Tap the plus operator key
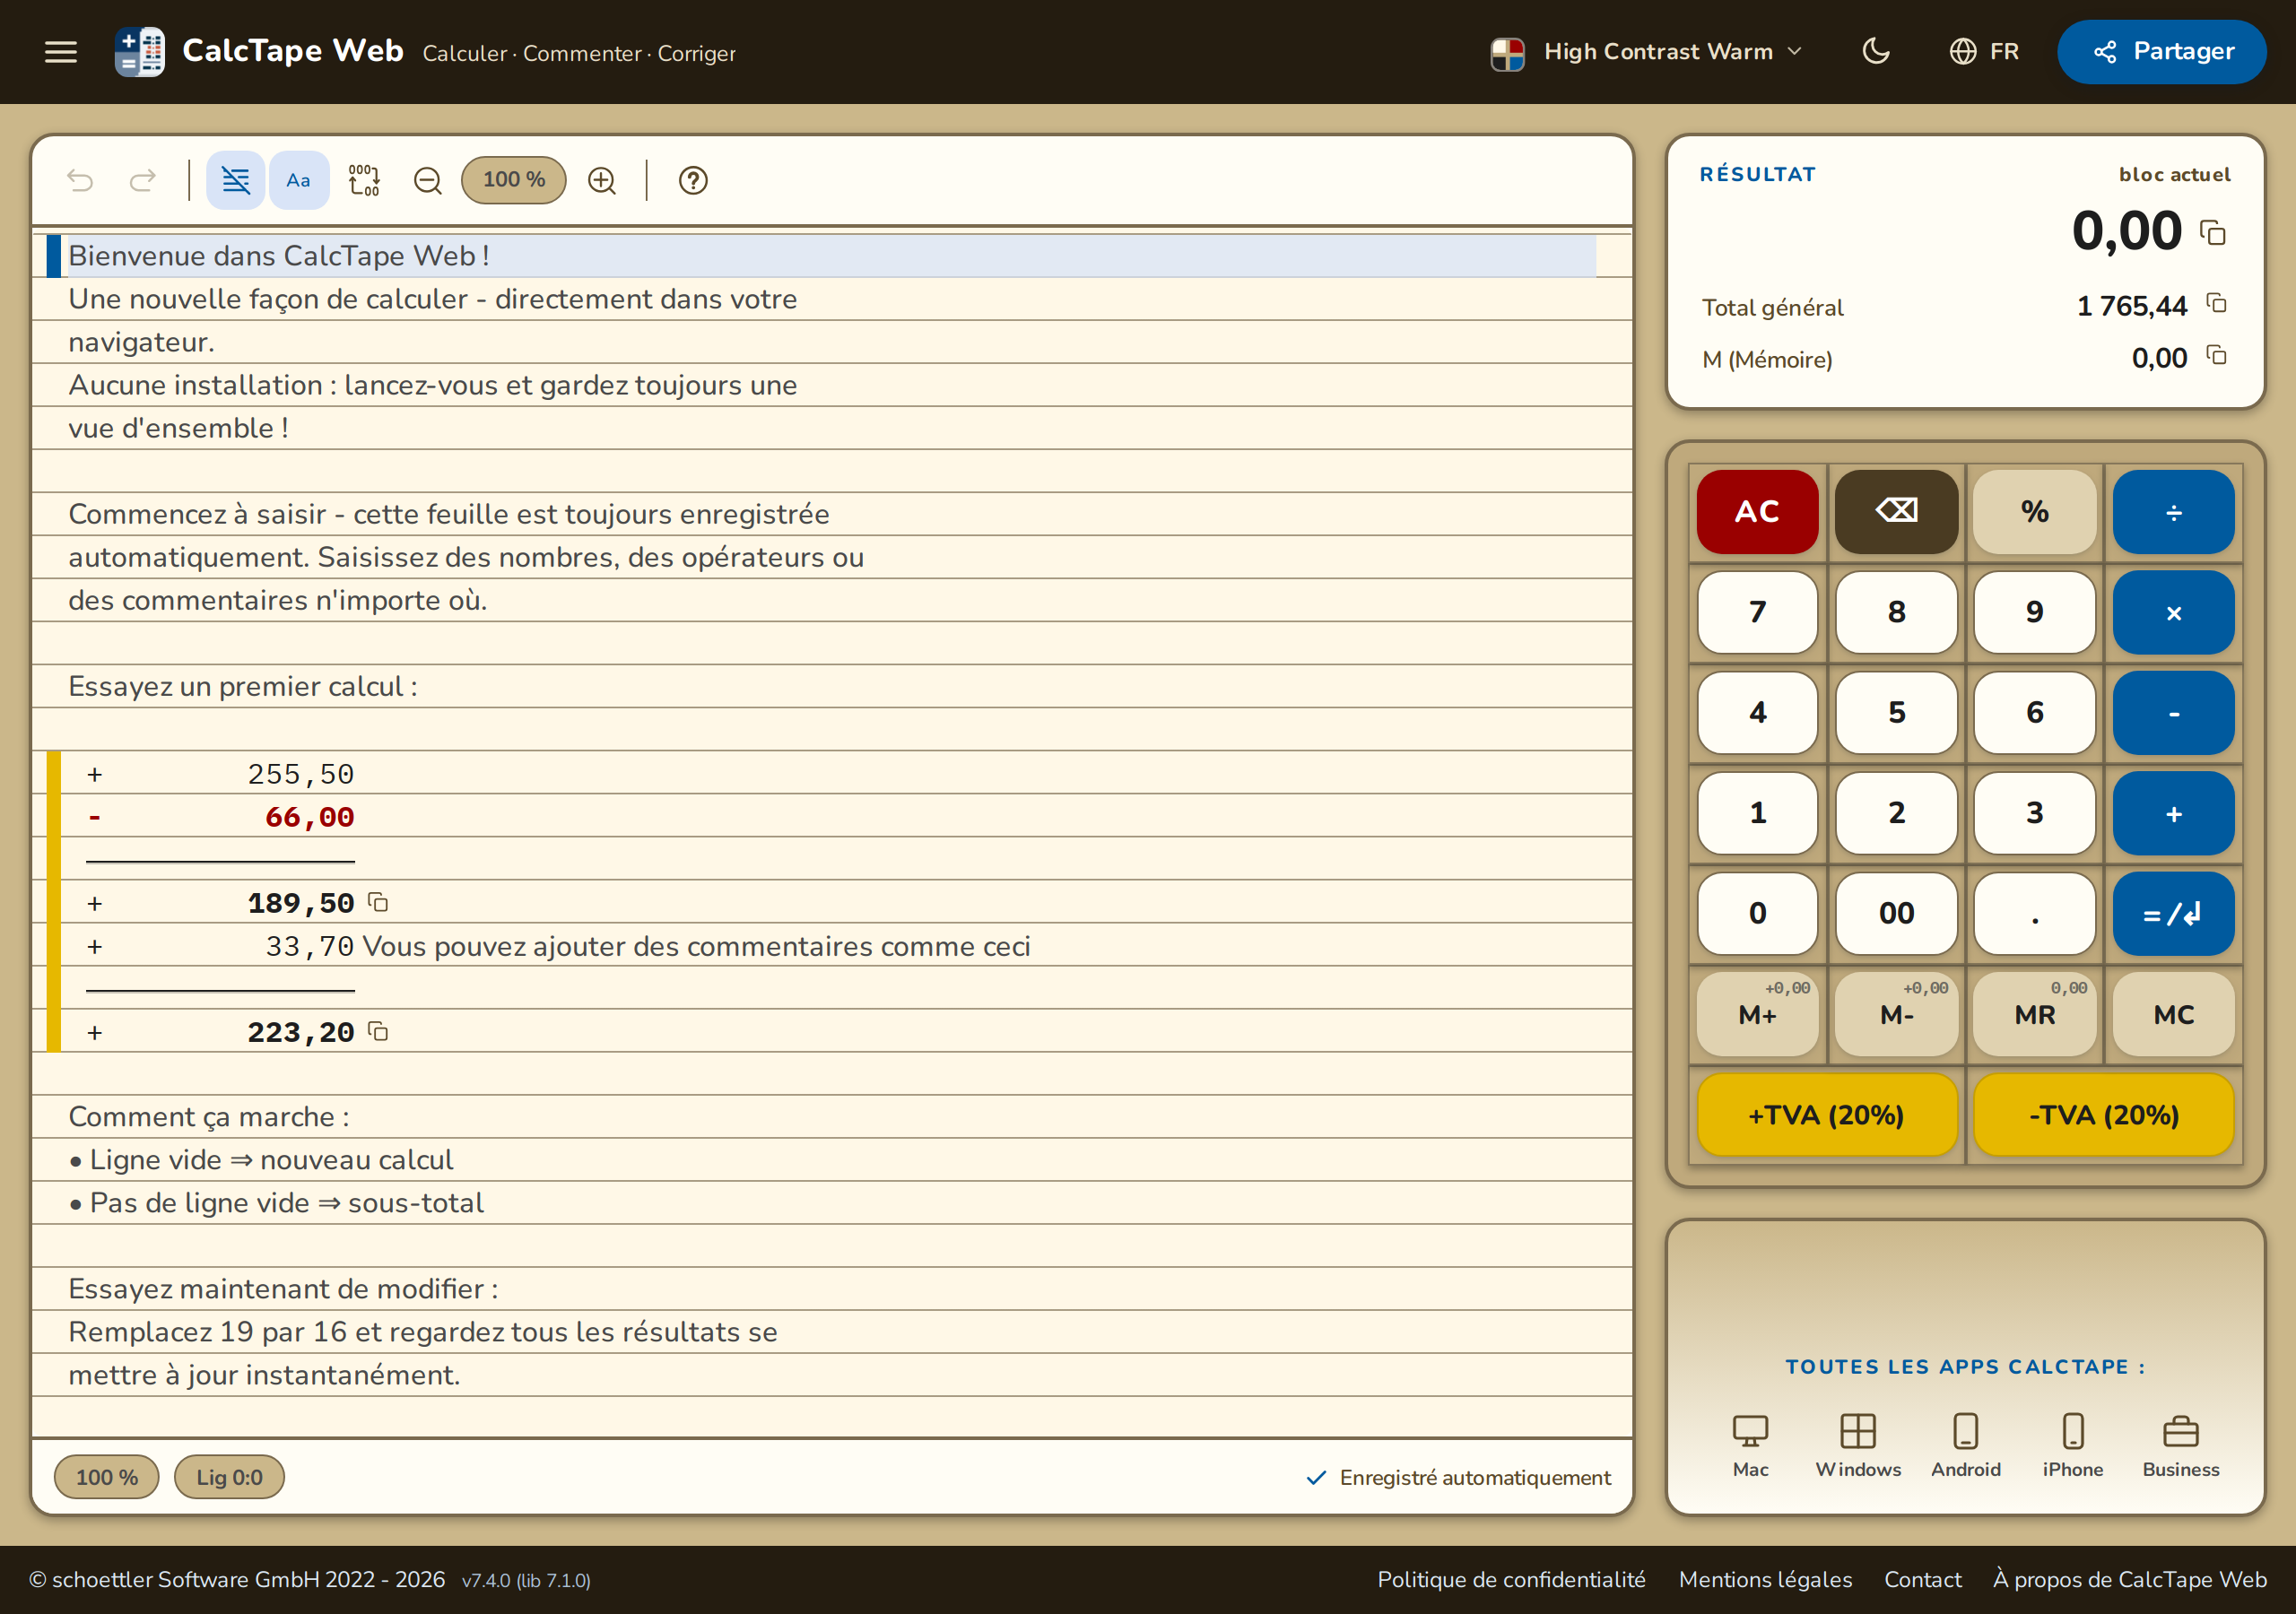The image size is (2296, 1614). [x=2173, y=813]
